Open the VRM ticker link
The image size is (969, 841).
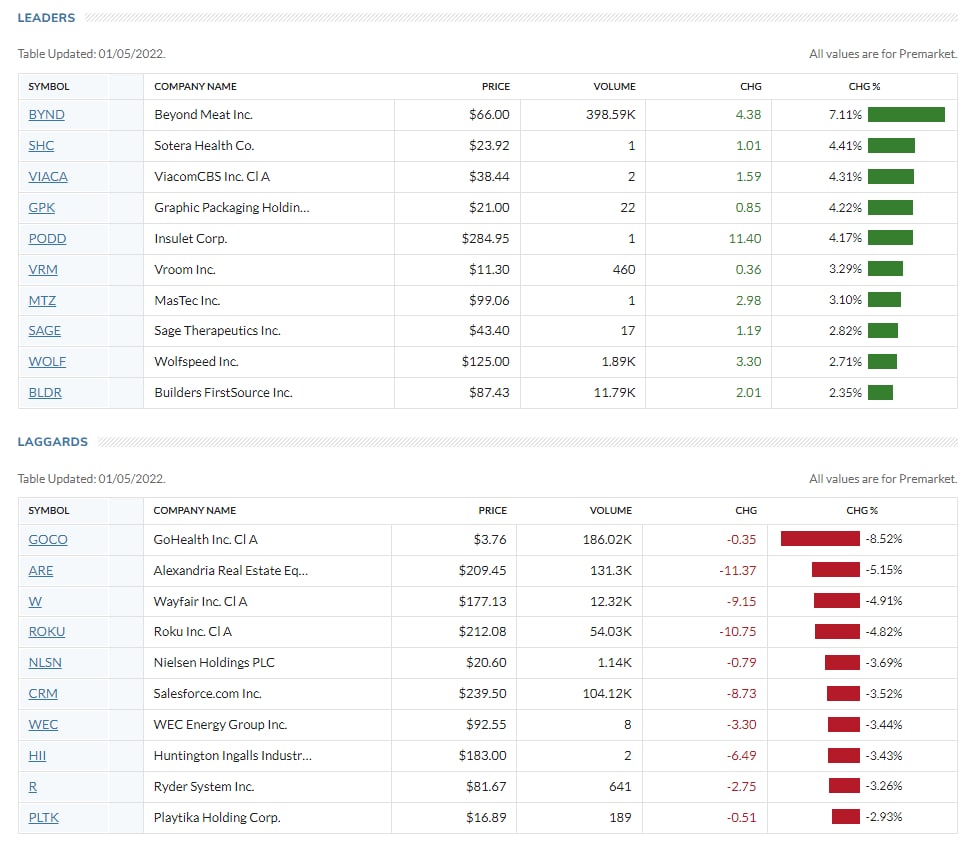pos(43,269)
